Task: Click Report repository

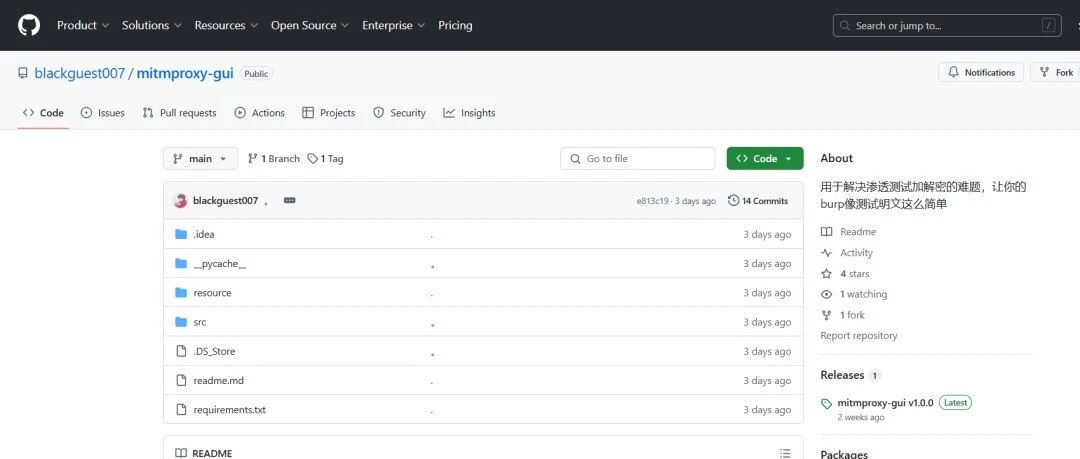Action: (859, 336)
